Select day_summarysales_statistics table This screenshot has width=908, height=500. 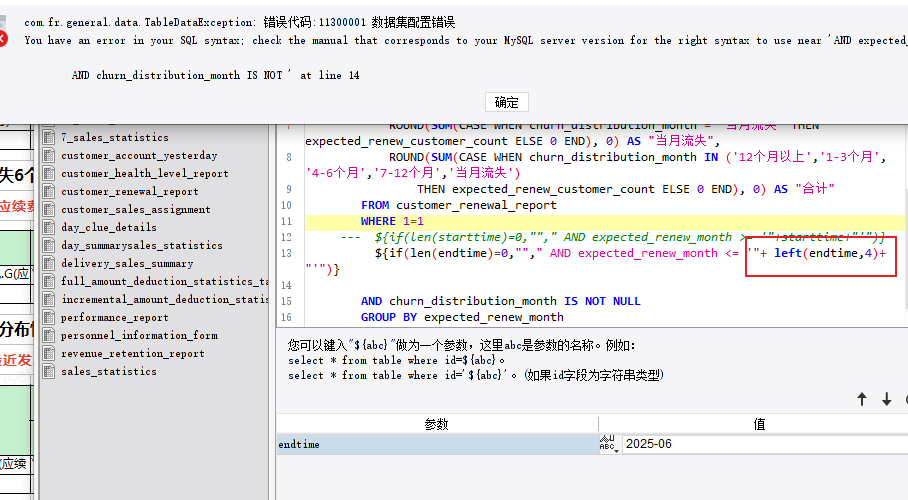tap(142, 245)
